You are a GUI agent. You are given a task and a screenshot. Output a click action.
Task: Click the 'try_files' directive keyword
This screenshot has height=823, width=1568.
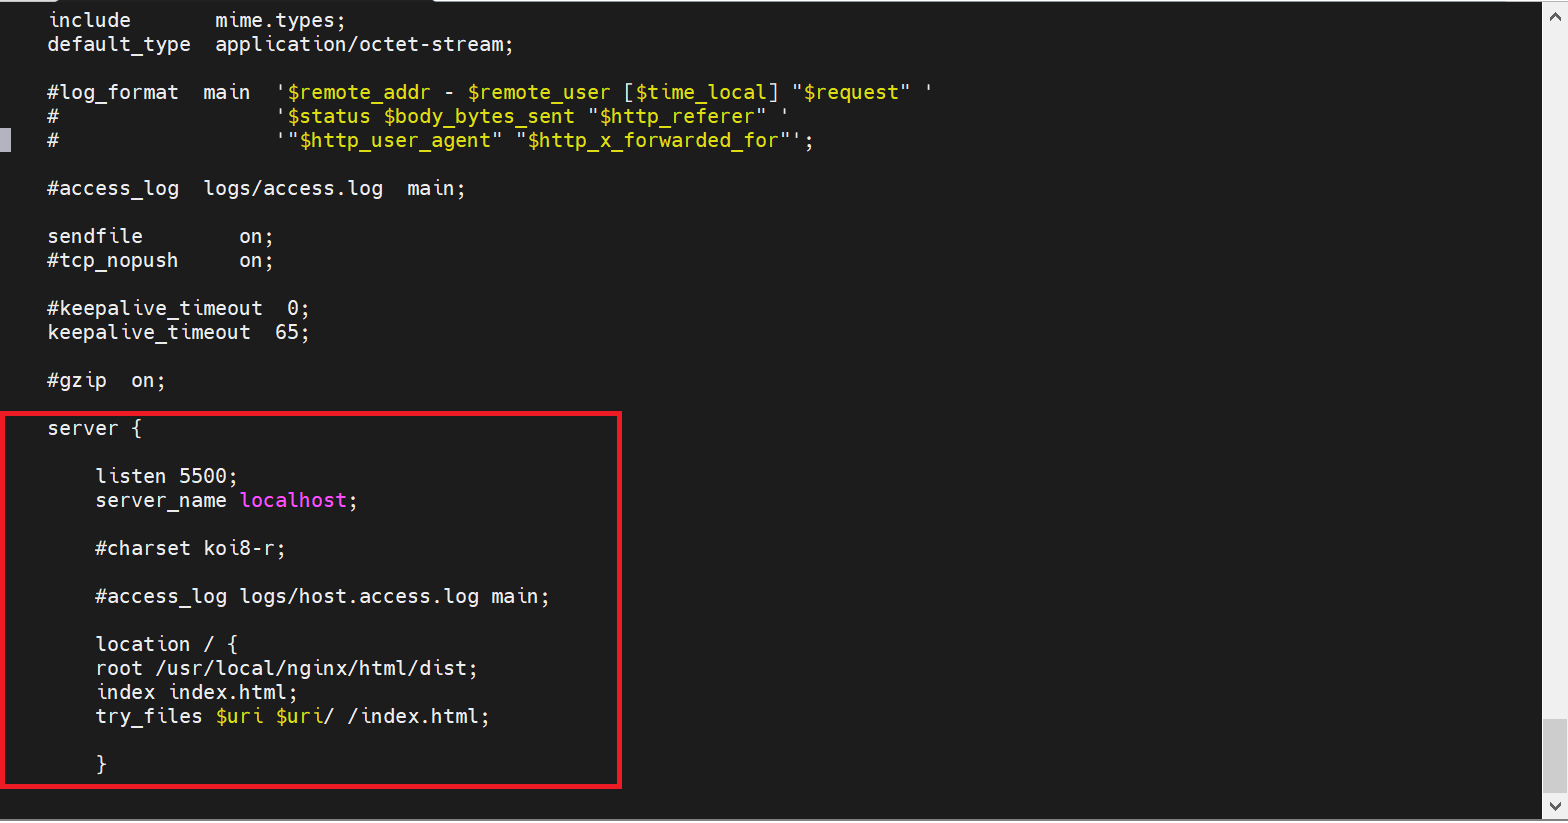149,716
